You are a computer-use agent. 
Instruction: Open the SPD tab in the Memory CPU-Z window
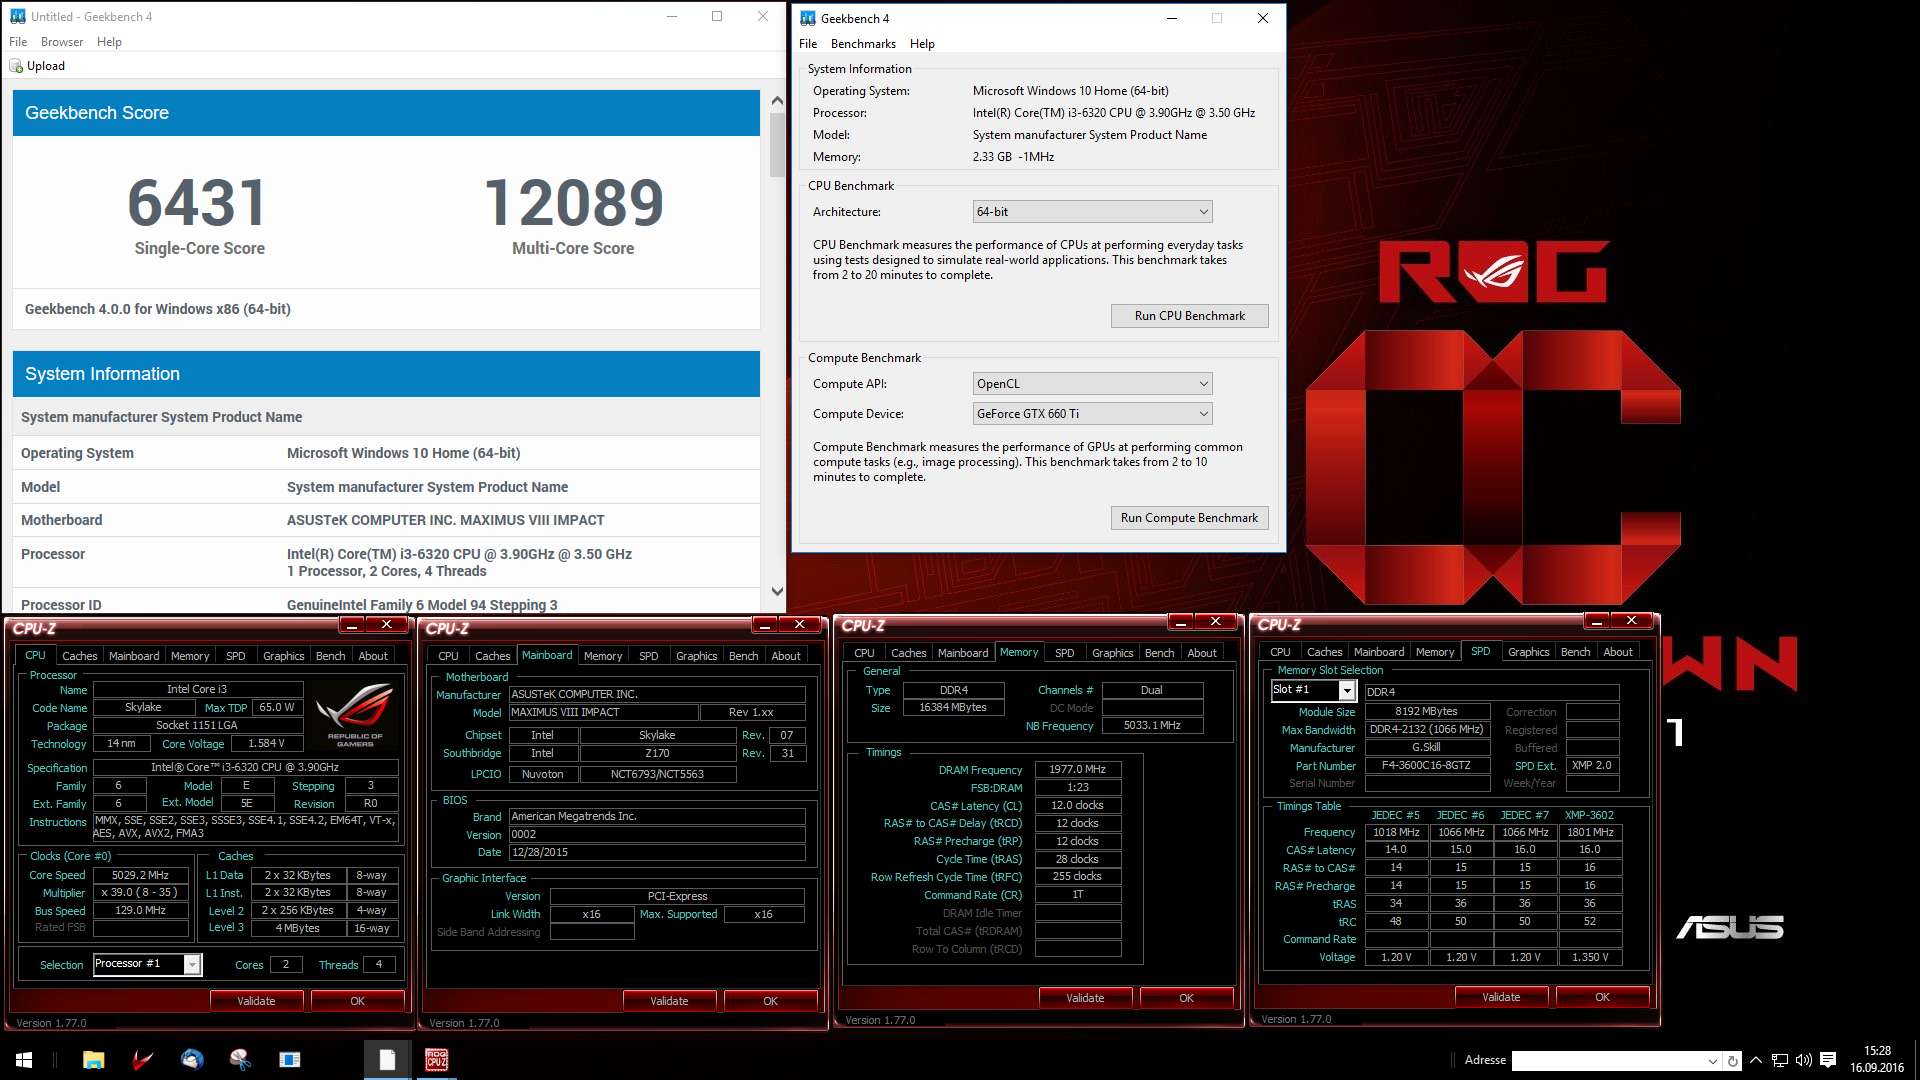[1065, 653]
